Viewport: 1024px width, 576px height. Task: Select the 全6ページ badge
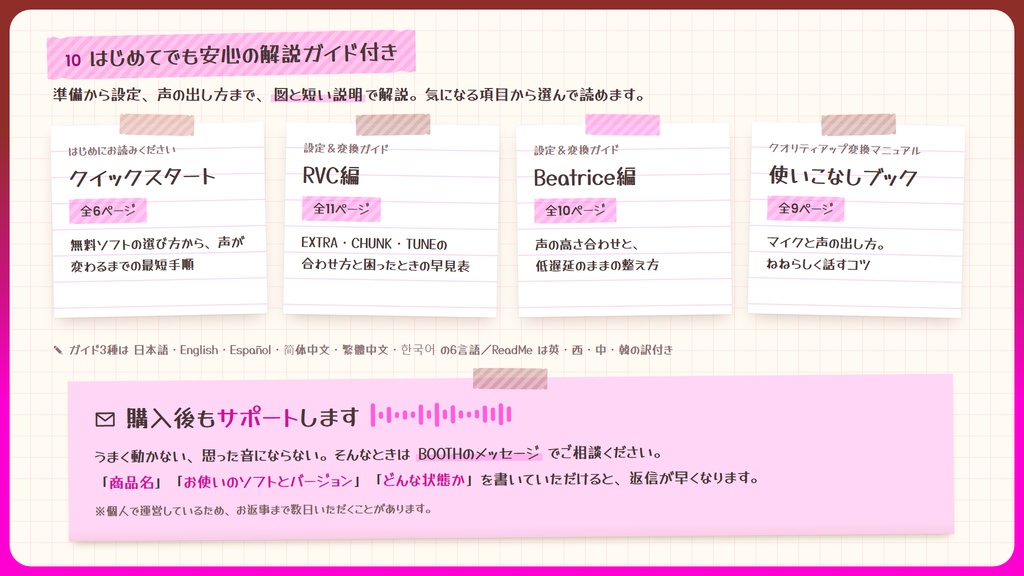tap(108, 211)
